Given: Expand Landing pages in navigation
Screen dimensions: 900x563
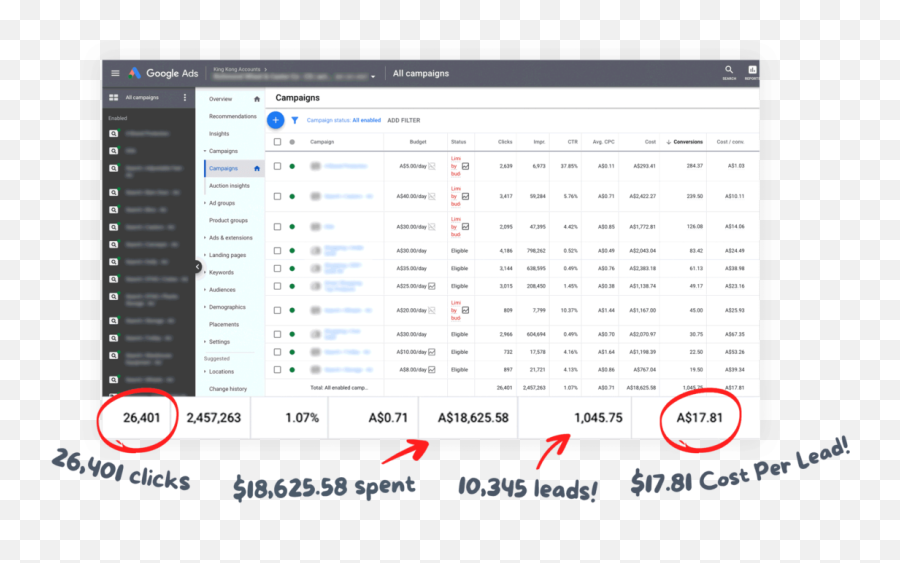Looking at the screenshot, I should click(205, 255).
